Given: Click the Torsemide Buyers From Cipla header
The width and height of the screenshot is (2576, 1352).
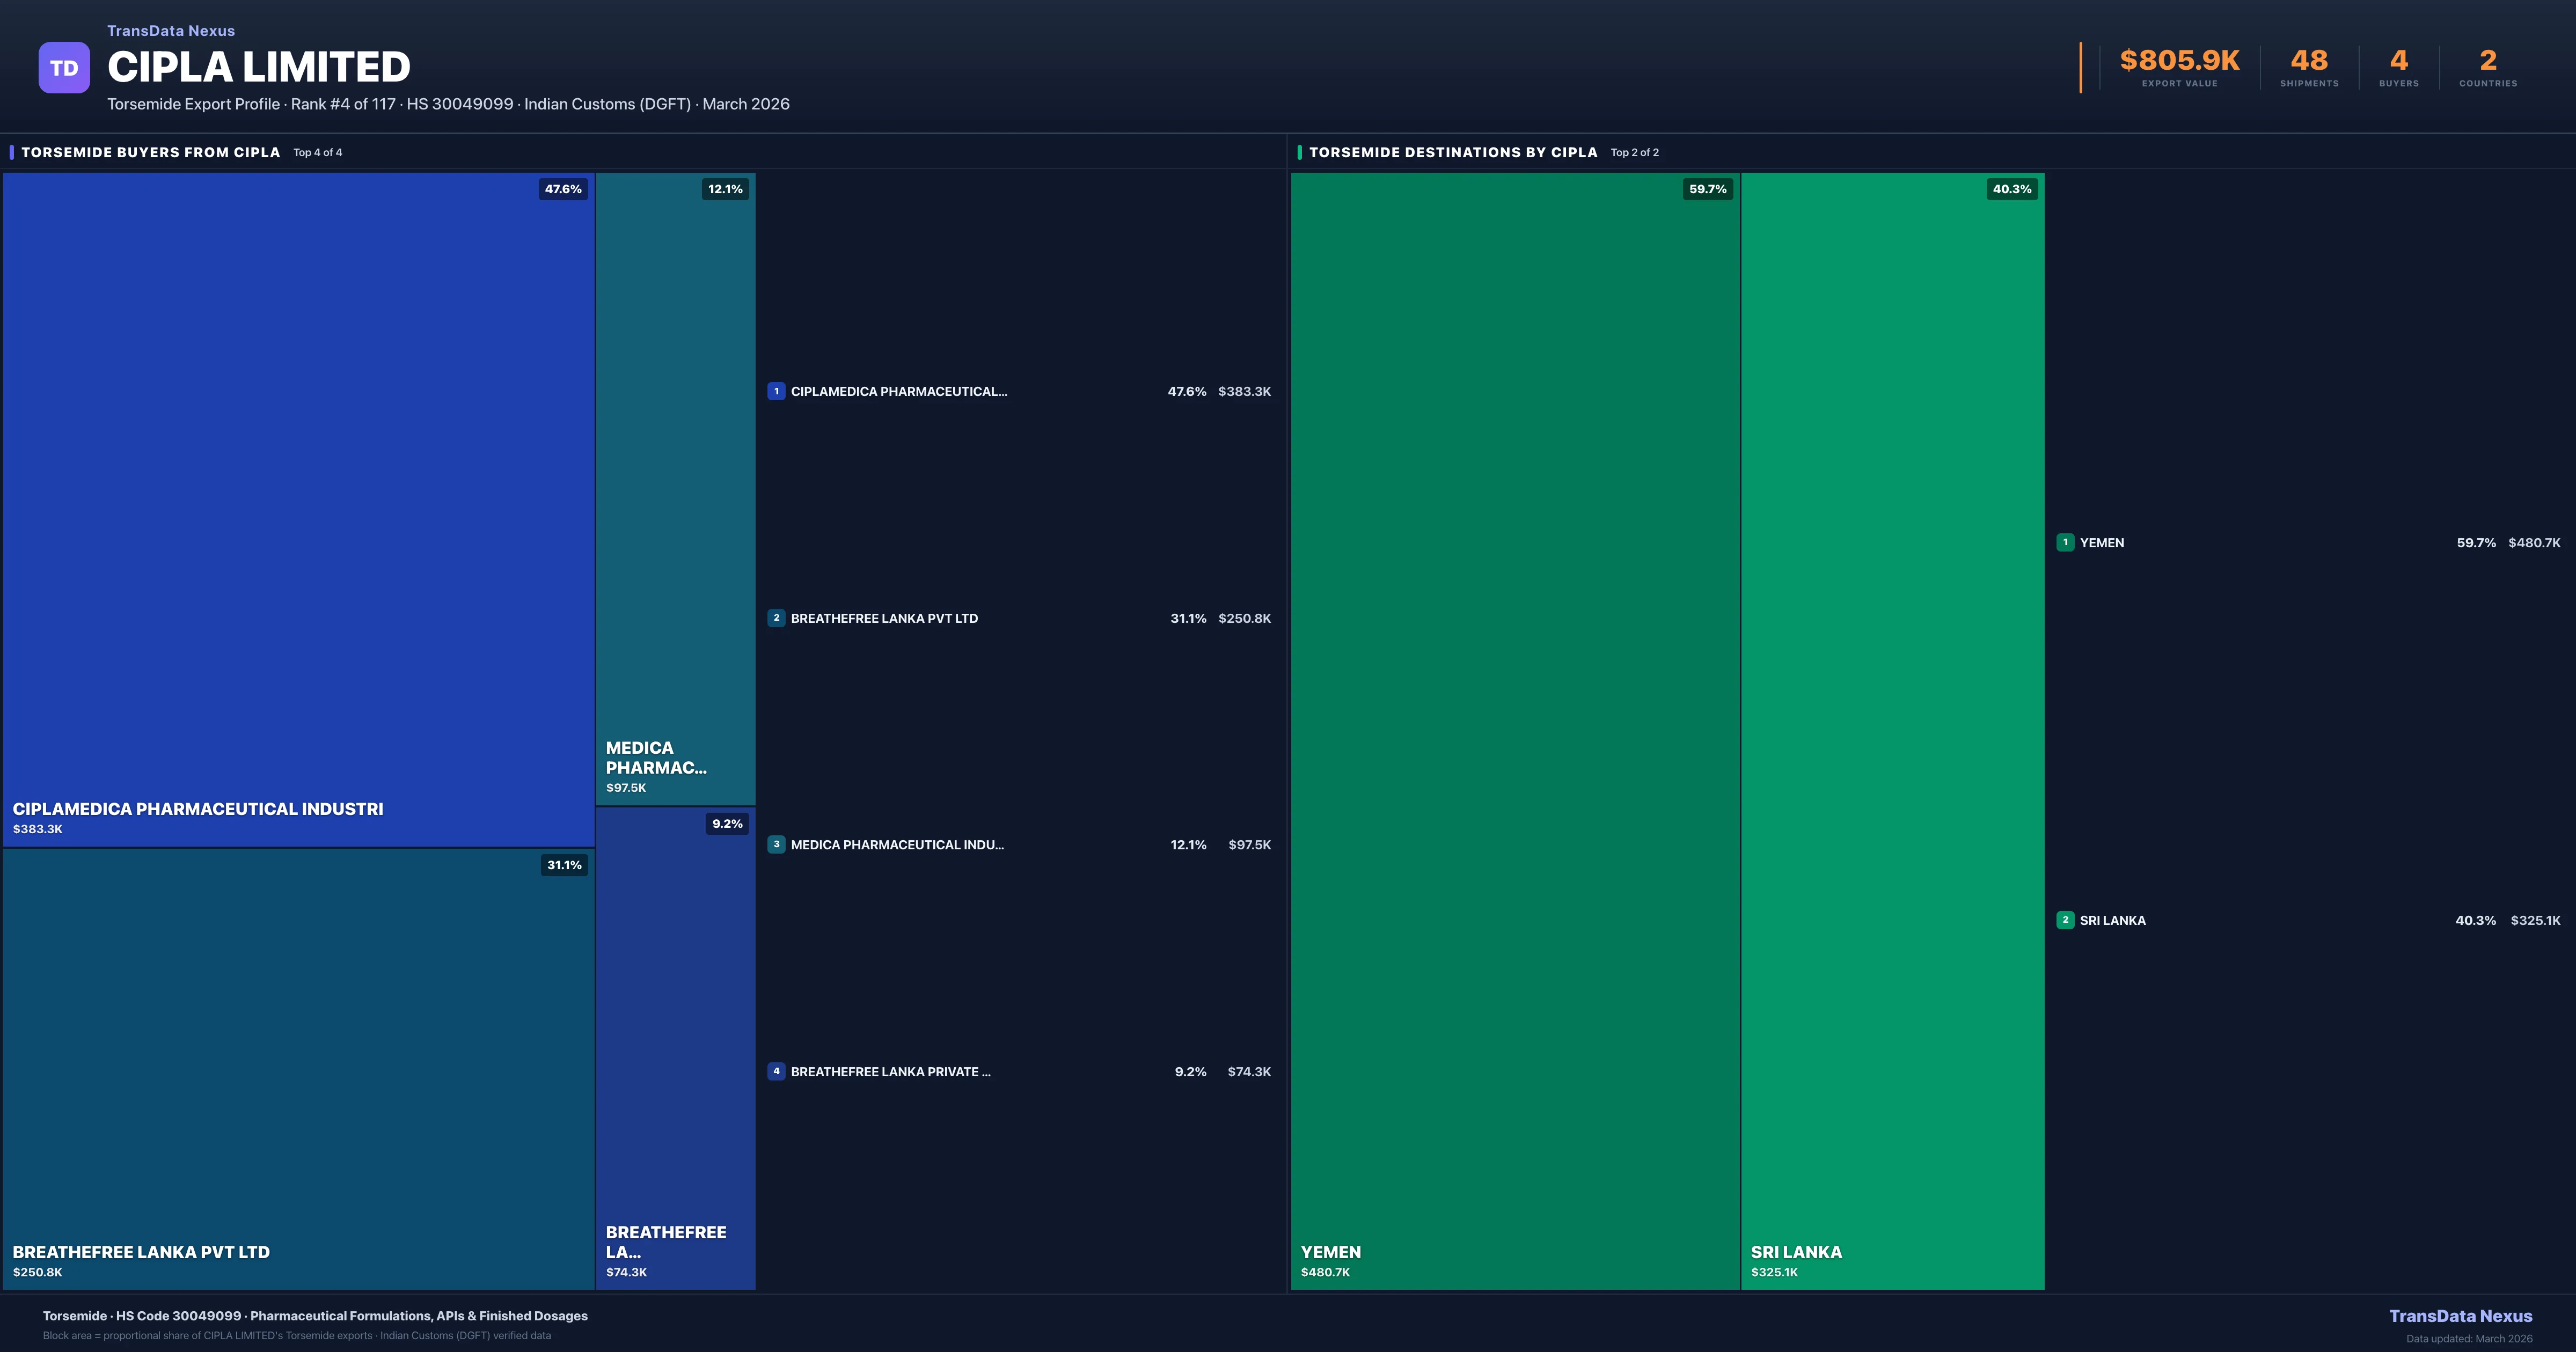Looking at the screenshot, I should tap(151, 152).
